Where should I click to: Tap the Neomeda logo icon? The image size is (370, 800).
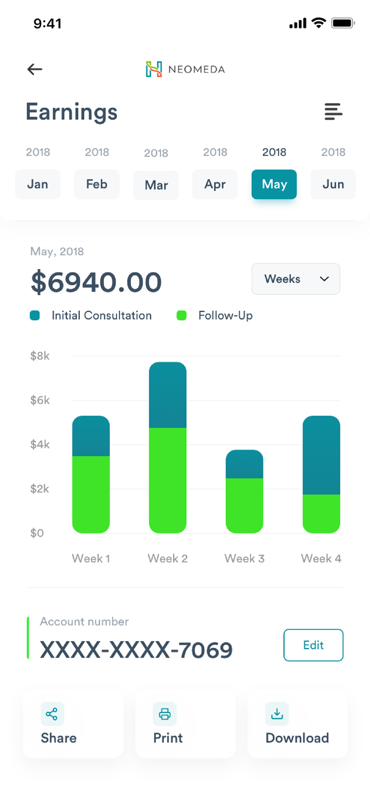[x=154, y=69]
